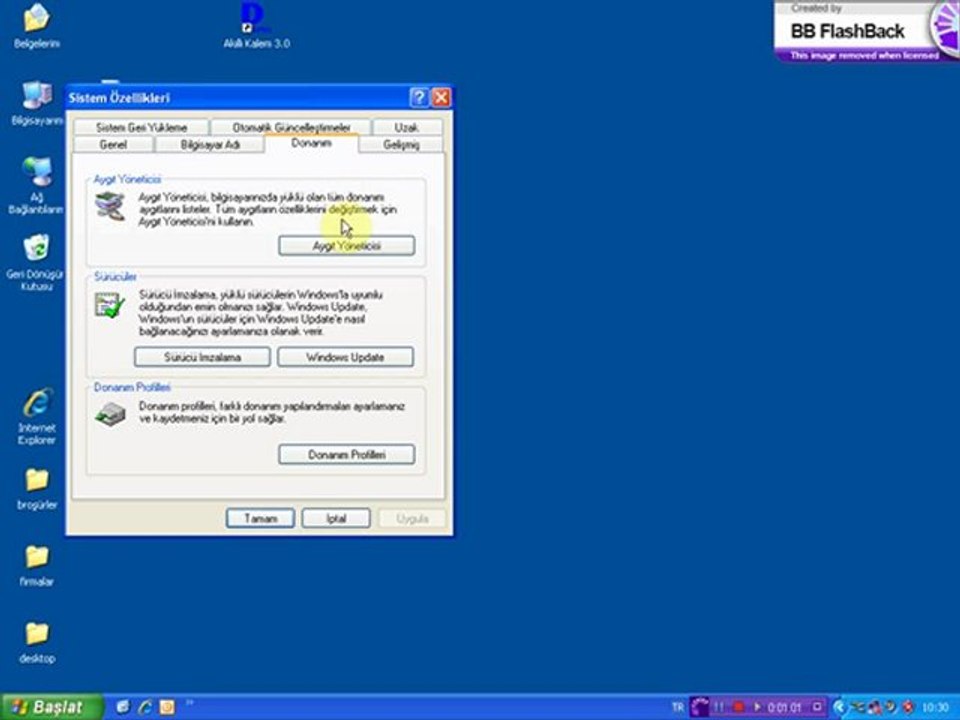
Task: Click the recording timer 0:01:01
Action: 784,707
